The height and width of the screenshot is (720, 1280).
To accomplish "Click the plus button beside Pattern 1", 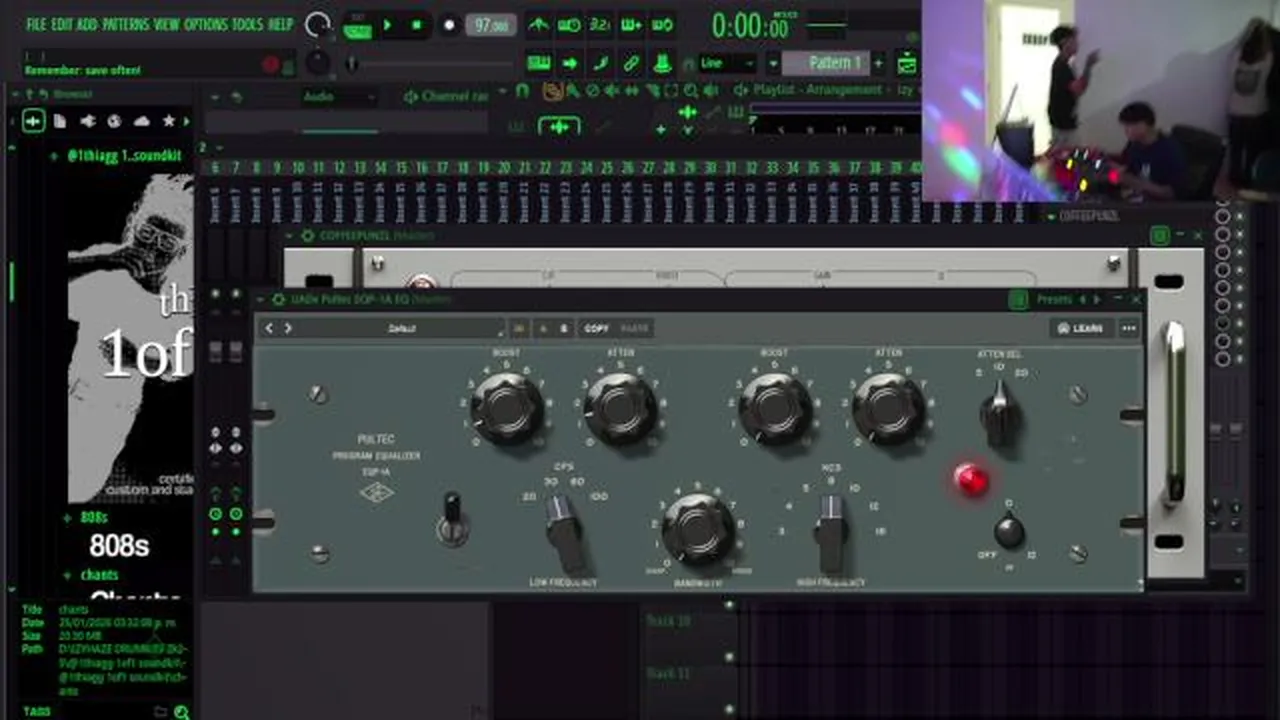I will (x=878, y=63).
